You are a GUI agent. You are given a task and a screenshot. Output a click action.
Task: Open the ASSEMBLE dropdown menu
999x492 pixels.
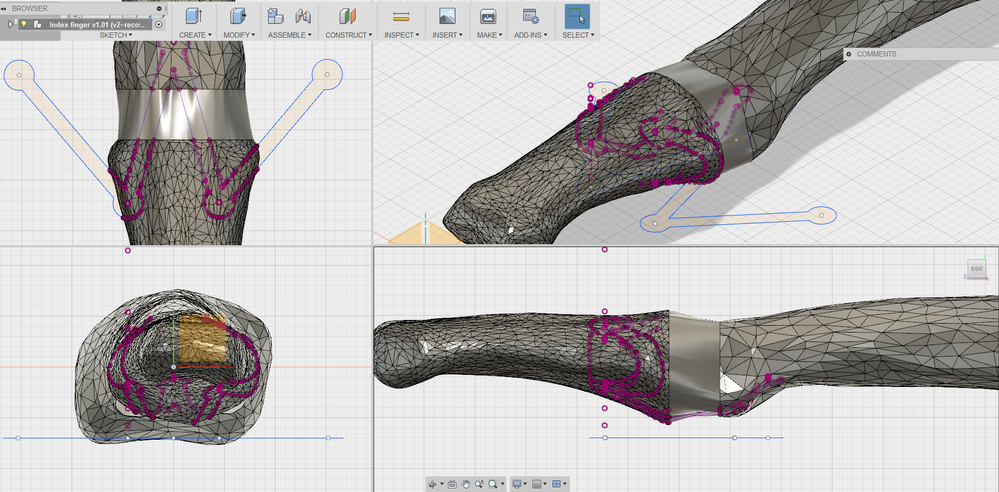pyautogui.click(x=289, y=35)
